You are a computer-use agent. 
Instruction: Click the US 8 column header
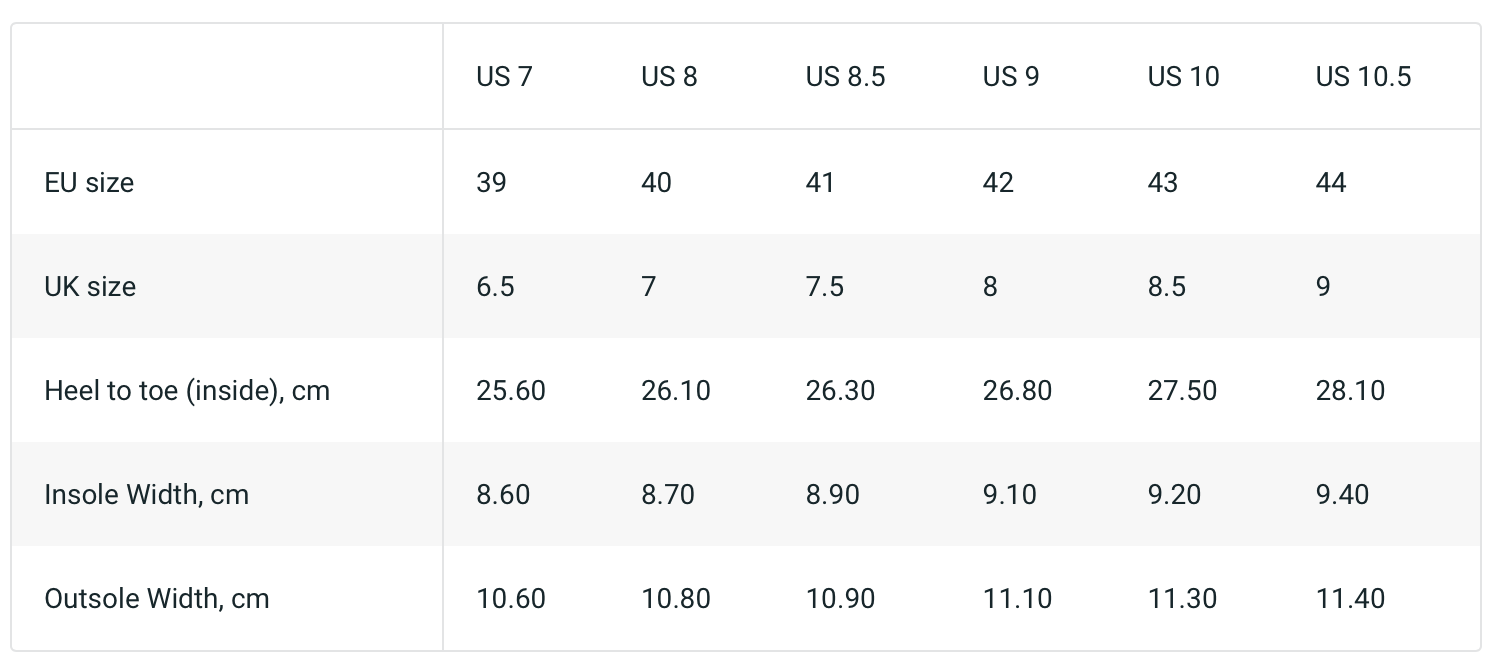point(669,77)
